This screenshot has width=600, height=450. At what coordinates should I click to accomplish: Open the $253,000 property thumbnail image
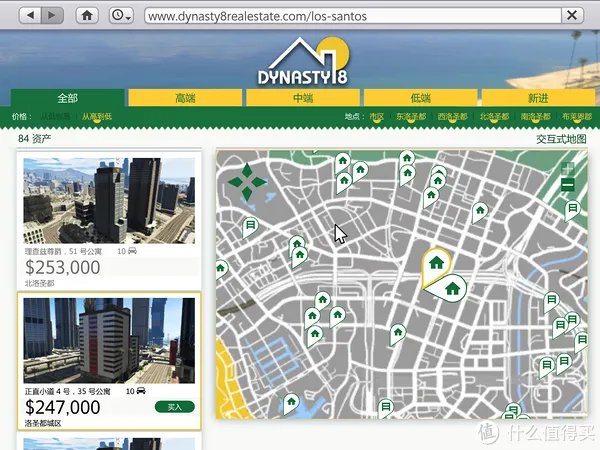pos(108,200)
